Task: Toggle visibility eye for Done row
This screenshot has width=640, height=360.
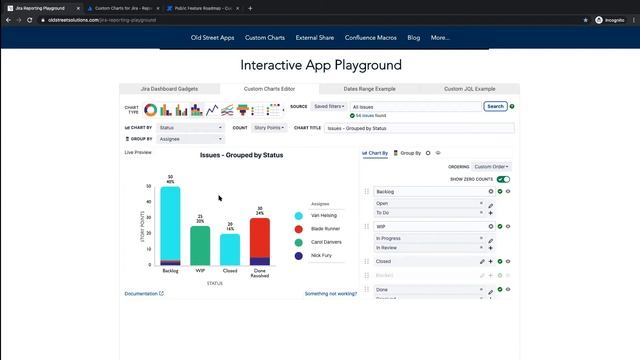Action: coord(508,289)
